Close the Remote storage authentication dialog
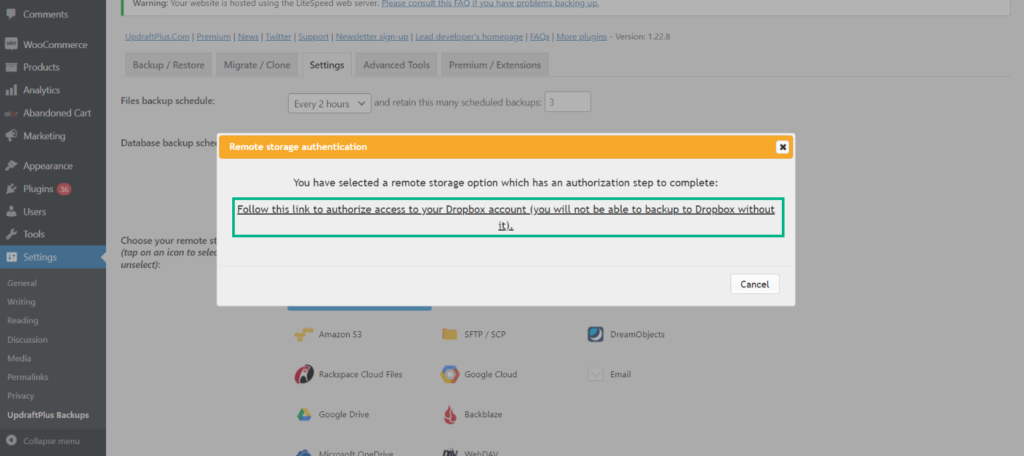1024x456 pixels. pyautogui.click(x=782, y=147)
